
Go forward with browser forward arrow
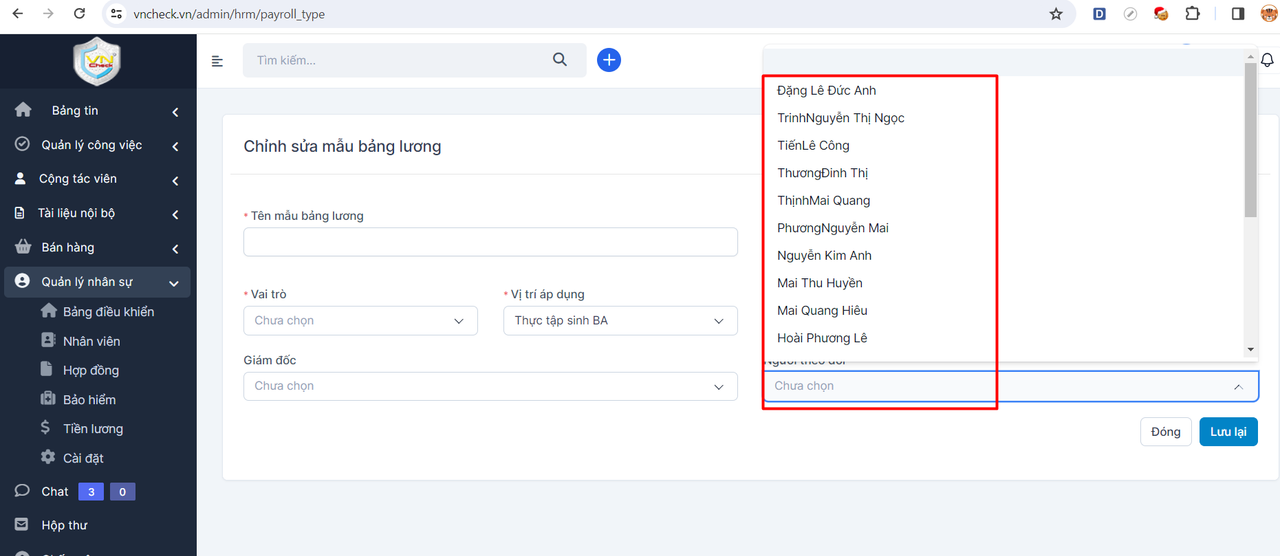click(x=48, y=14)
